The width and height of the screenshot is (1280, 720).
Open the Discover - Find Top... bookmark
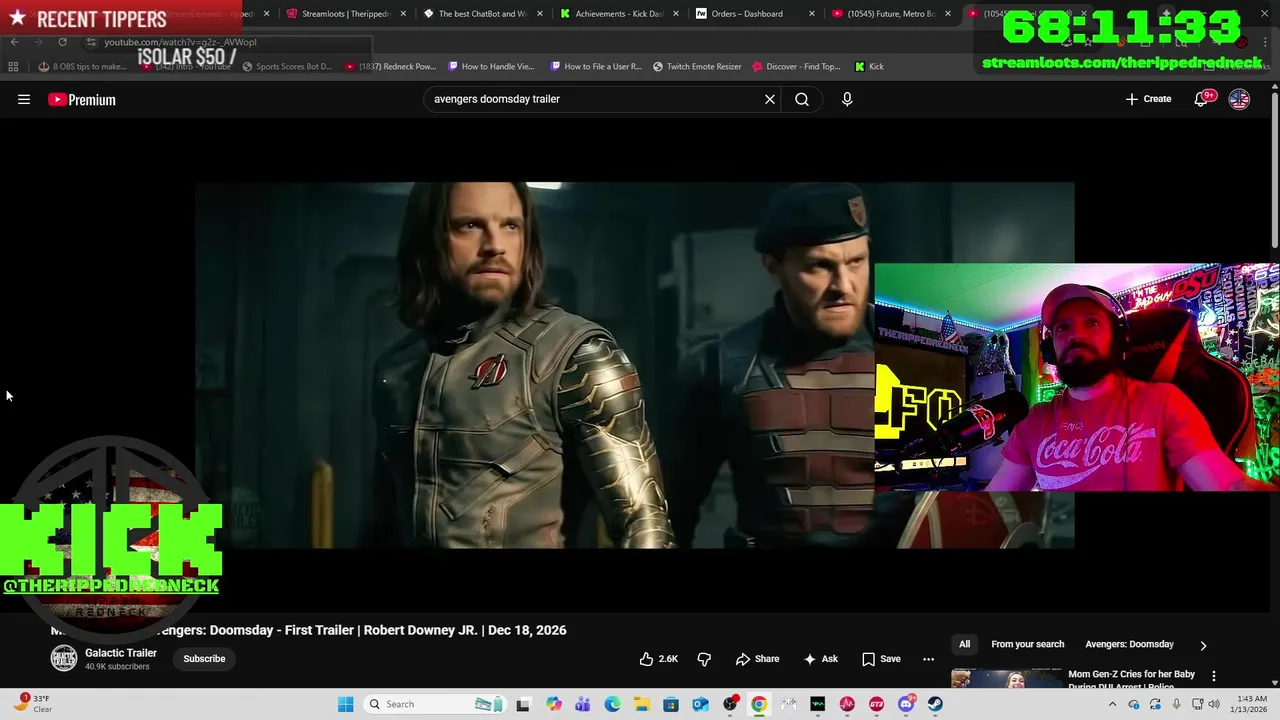pos(796,67)
